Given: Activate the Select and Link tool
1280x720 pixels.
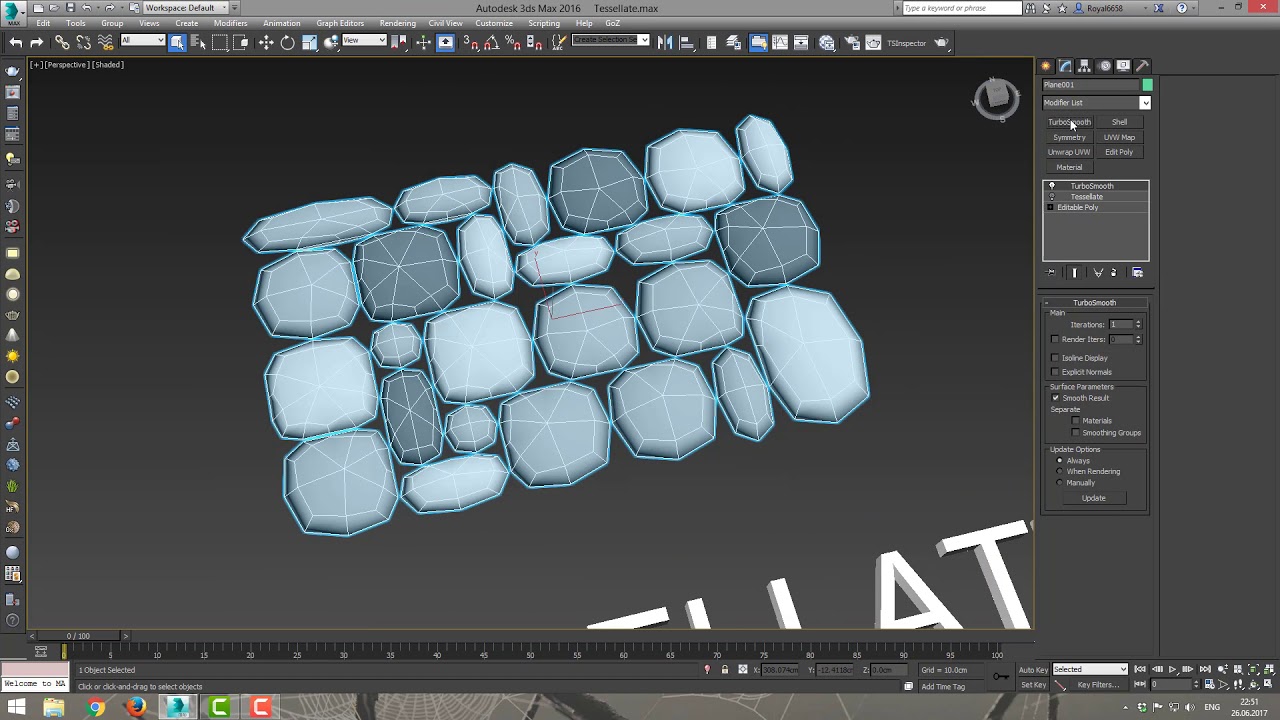Looking at the screenshot, I should point(62,42).
